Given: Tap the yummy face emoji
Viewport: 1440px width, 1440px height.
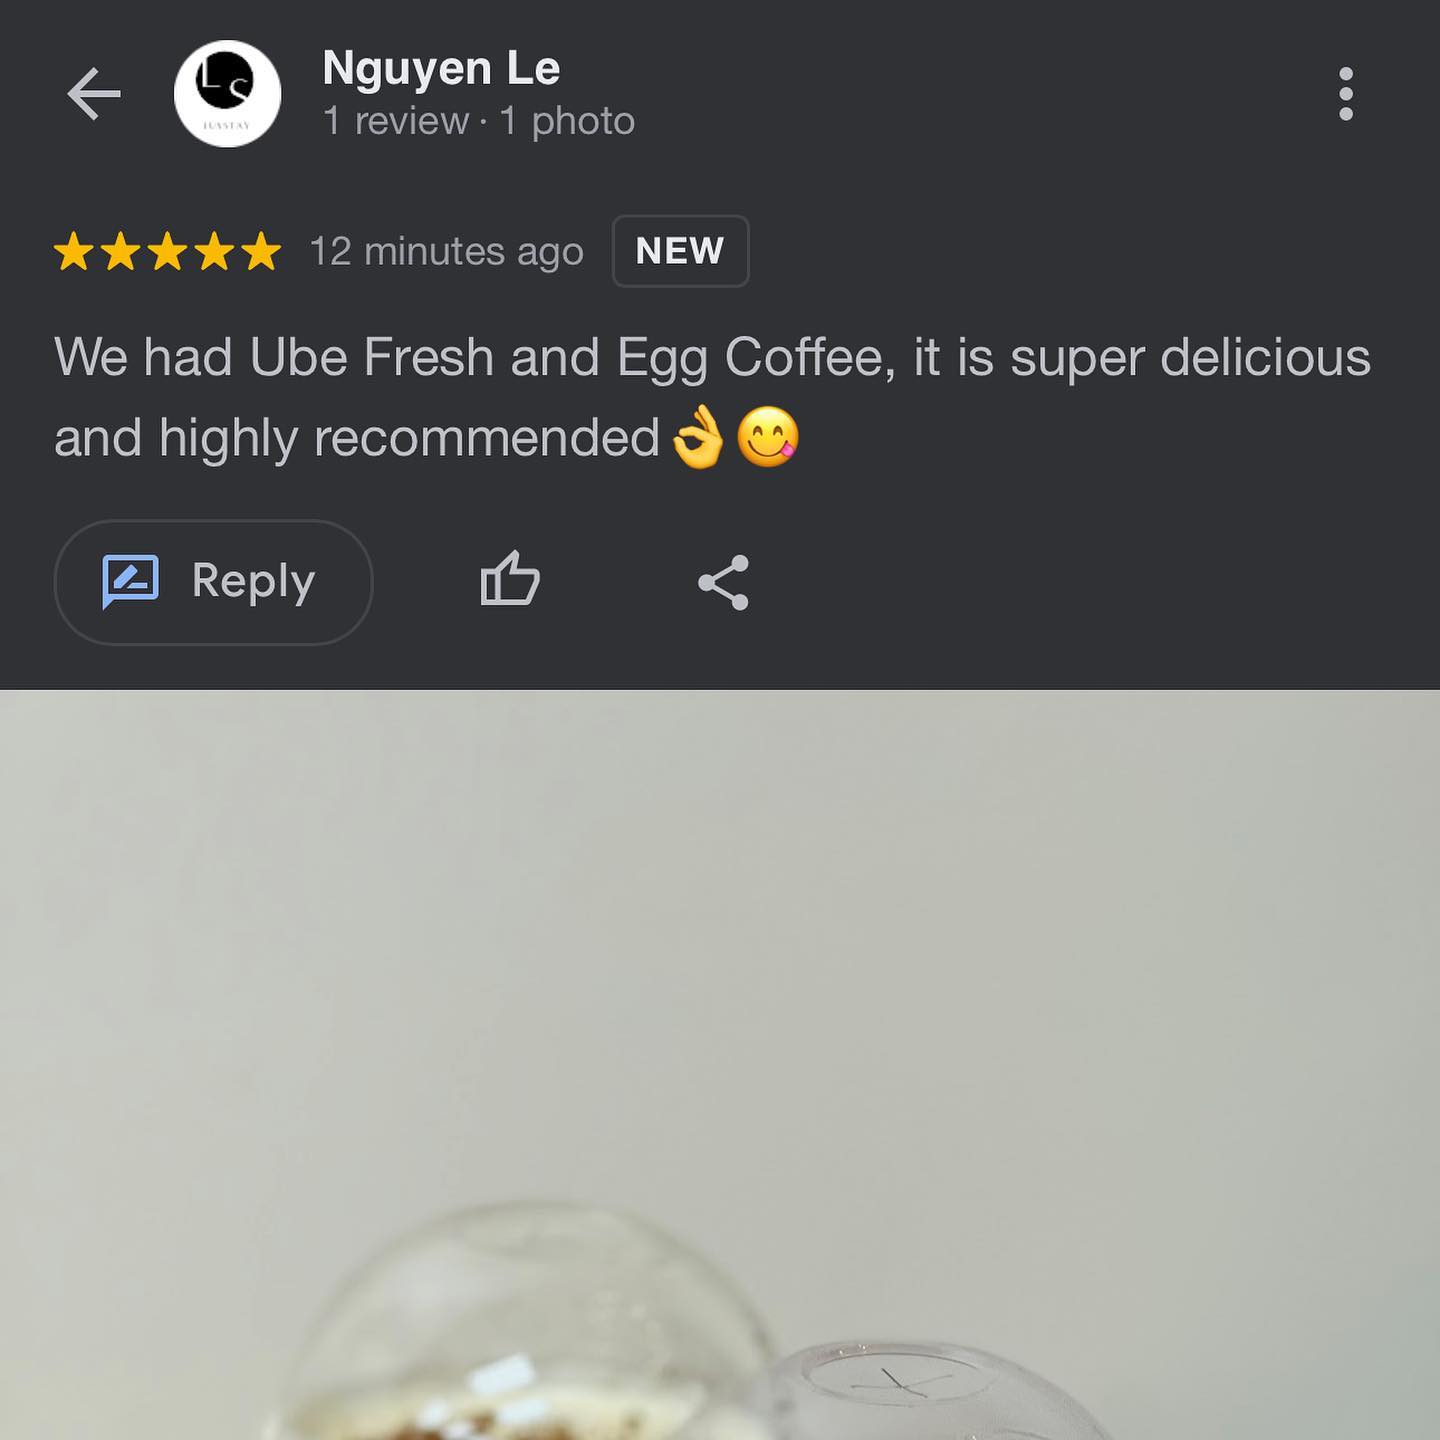Looking at the screenshot, I should coord(768,437).
